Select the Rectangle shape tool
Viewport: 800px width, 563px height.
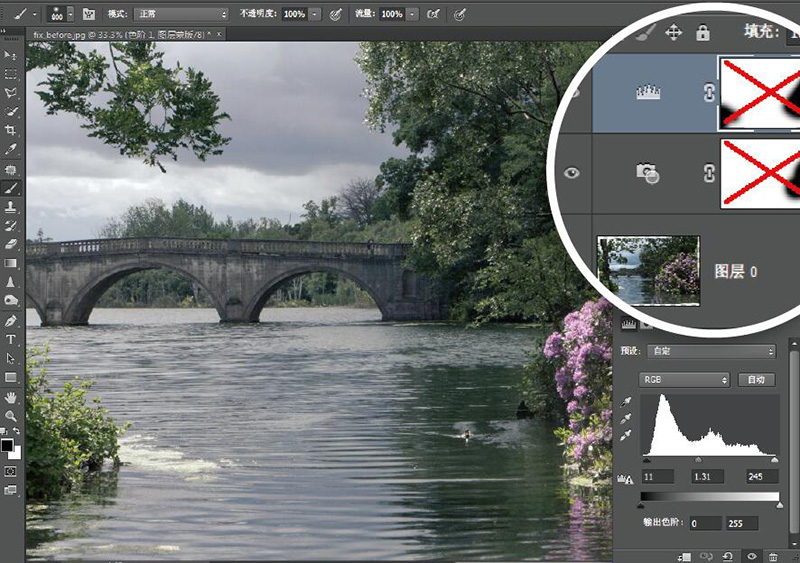(10, 377)
